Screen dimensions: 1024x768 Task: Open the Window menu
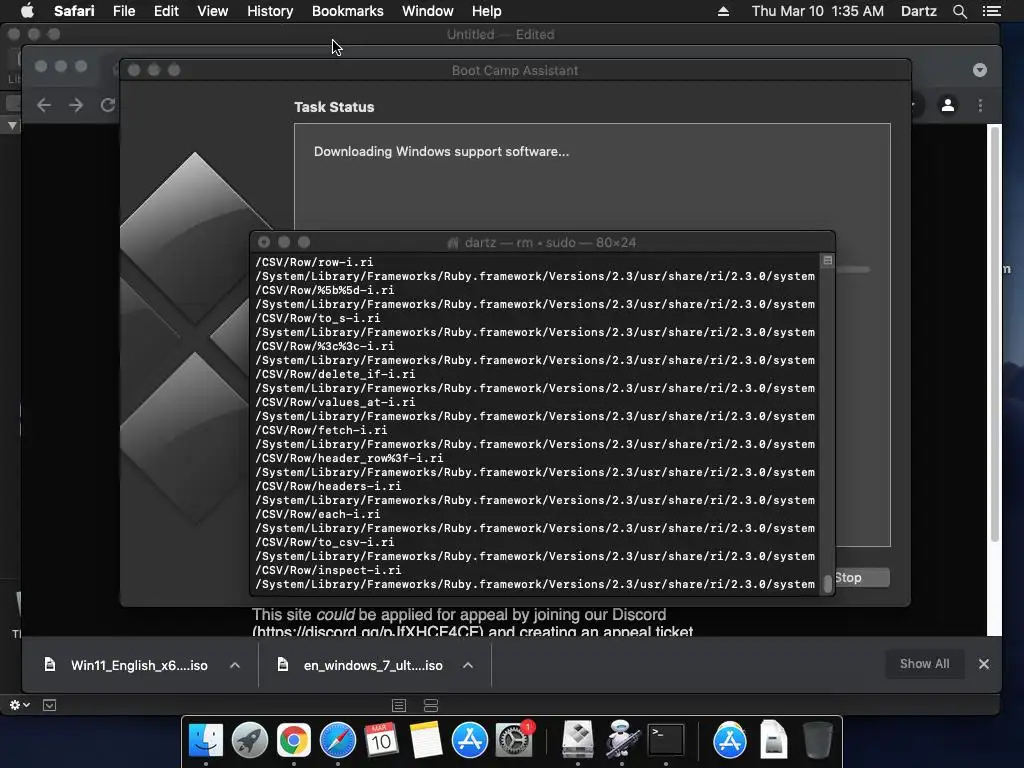[x=427, y=11]
